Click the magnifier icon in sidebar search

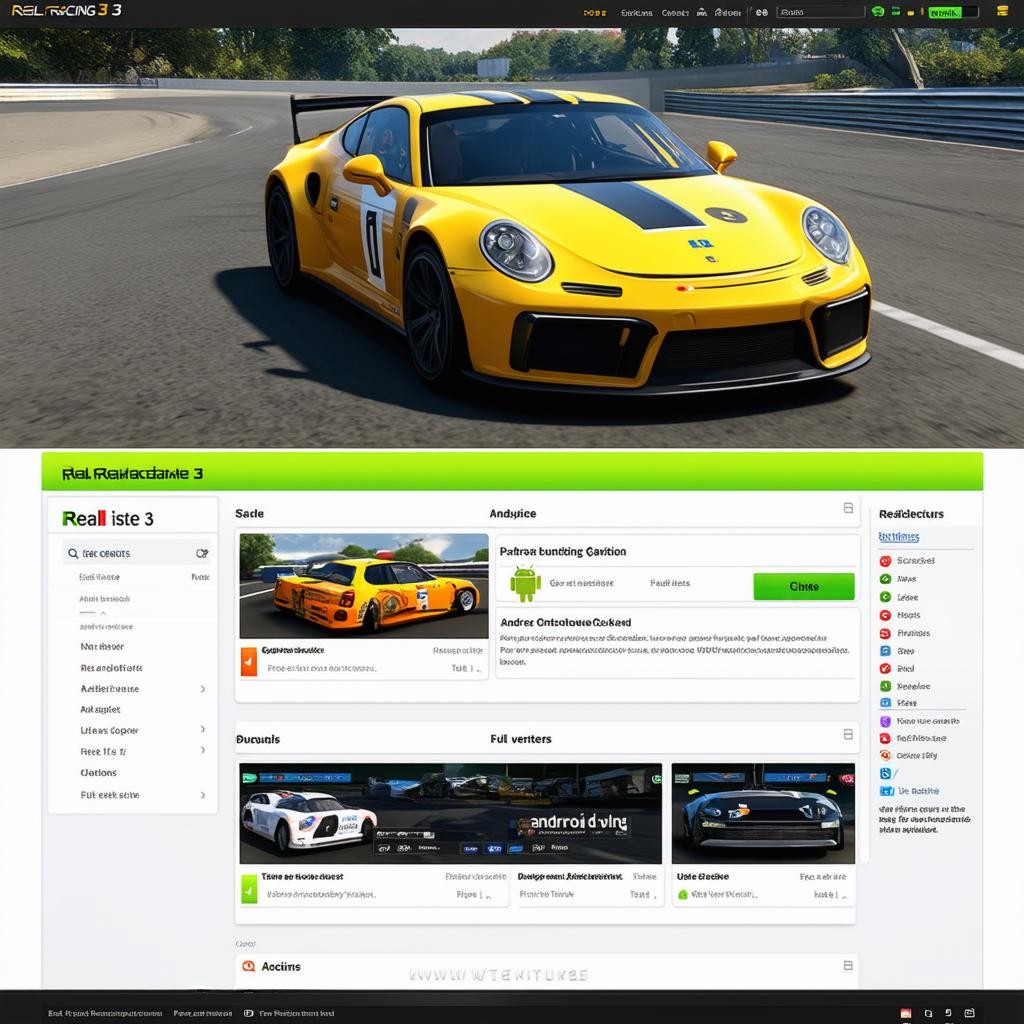(x=73, y=553)
